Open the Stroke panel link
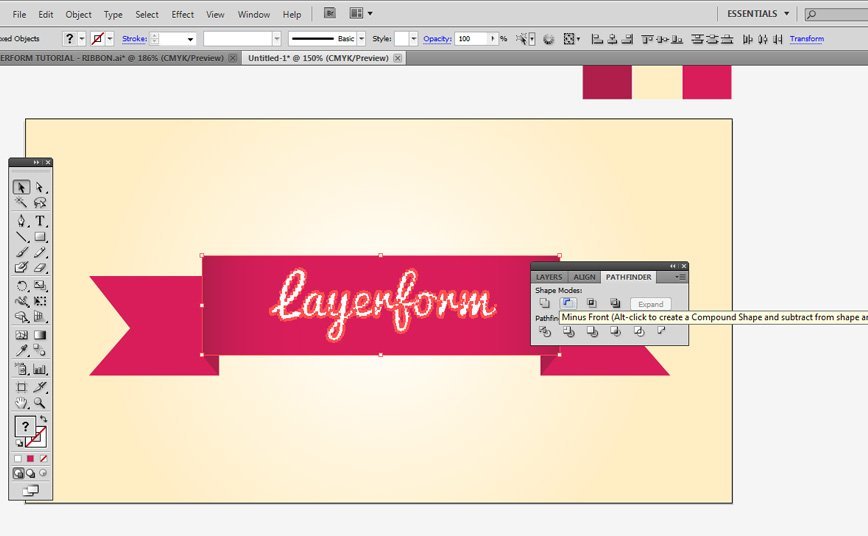 (x=135, y=39)
